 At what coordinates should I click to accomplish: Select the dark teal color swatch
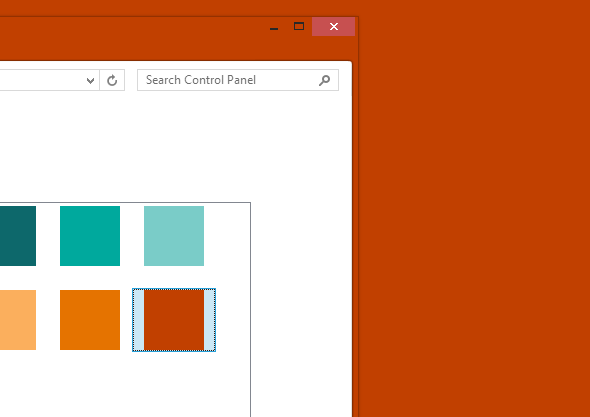tap(18, 236)
